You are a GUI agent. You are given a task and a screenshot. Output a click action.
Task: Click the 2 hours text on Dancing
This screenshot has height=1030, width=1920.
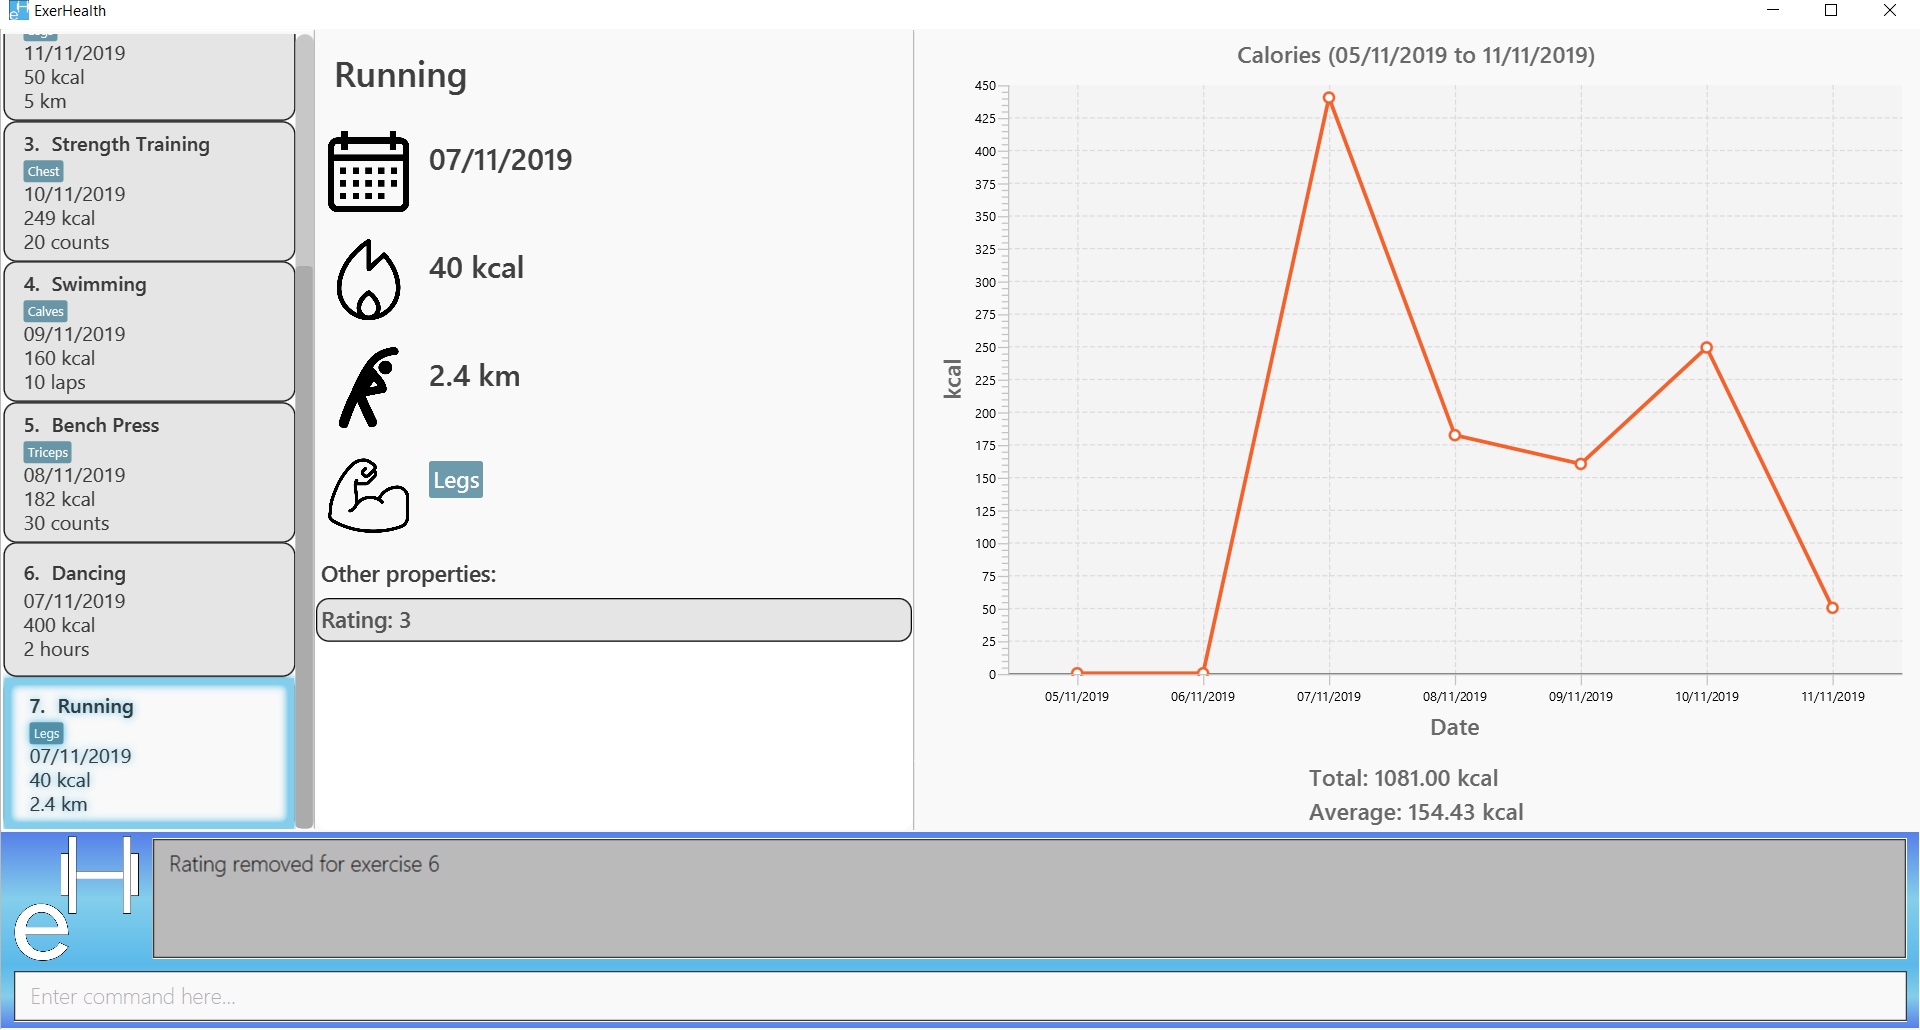coord(57,649)
